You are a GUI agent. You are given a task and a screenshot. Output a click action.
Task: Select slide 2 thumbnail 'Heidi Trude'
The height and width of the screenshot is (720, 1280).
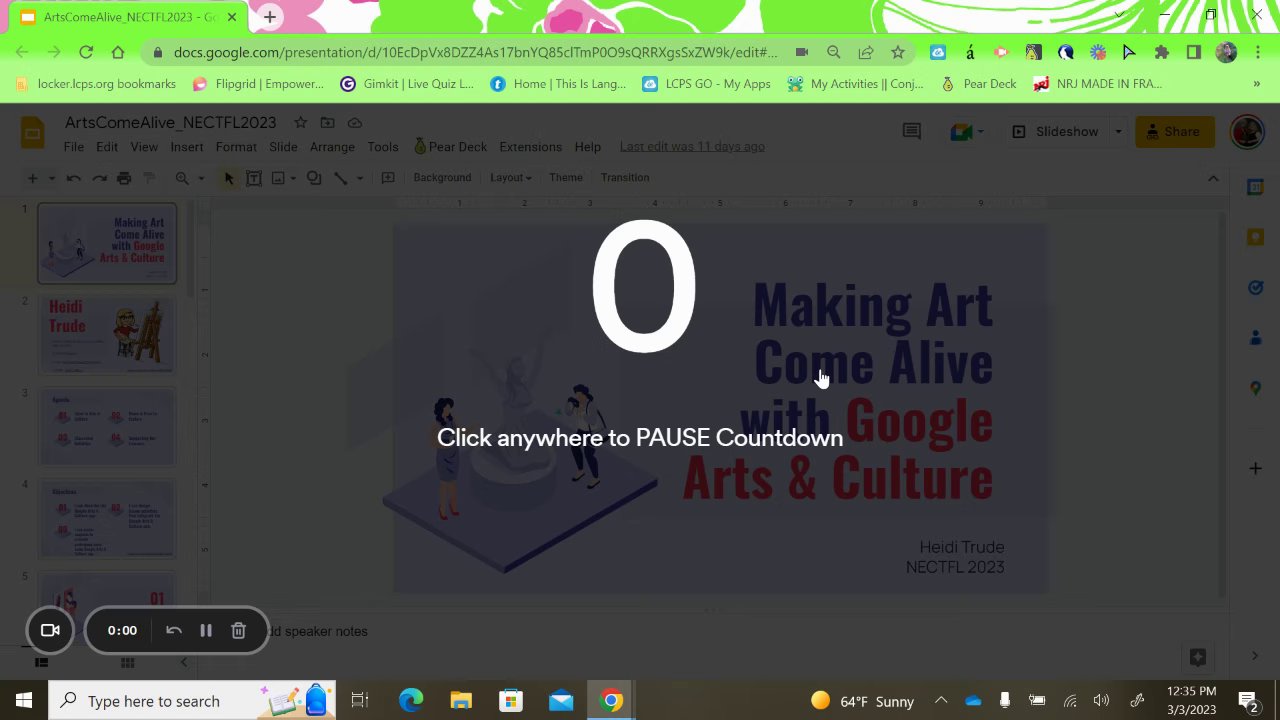tap(107, 335)
